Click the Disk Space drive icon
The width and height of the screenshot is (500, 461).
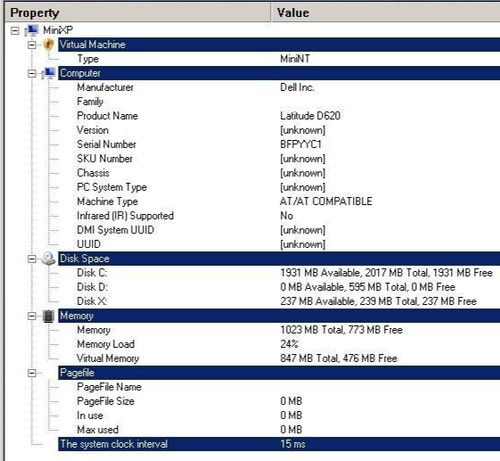tap(49, 259)
